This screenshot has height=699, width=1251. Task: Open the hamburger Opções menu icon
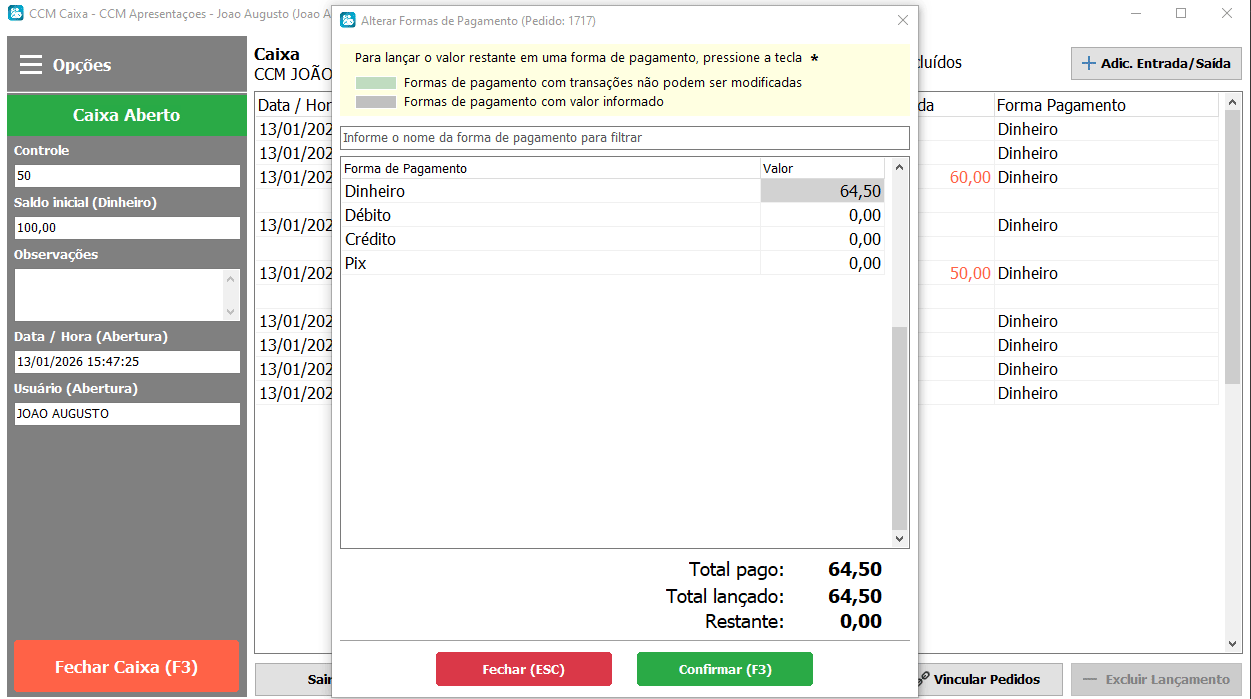point(31,65)
